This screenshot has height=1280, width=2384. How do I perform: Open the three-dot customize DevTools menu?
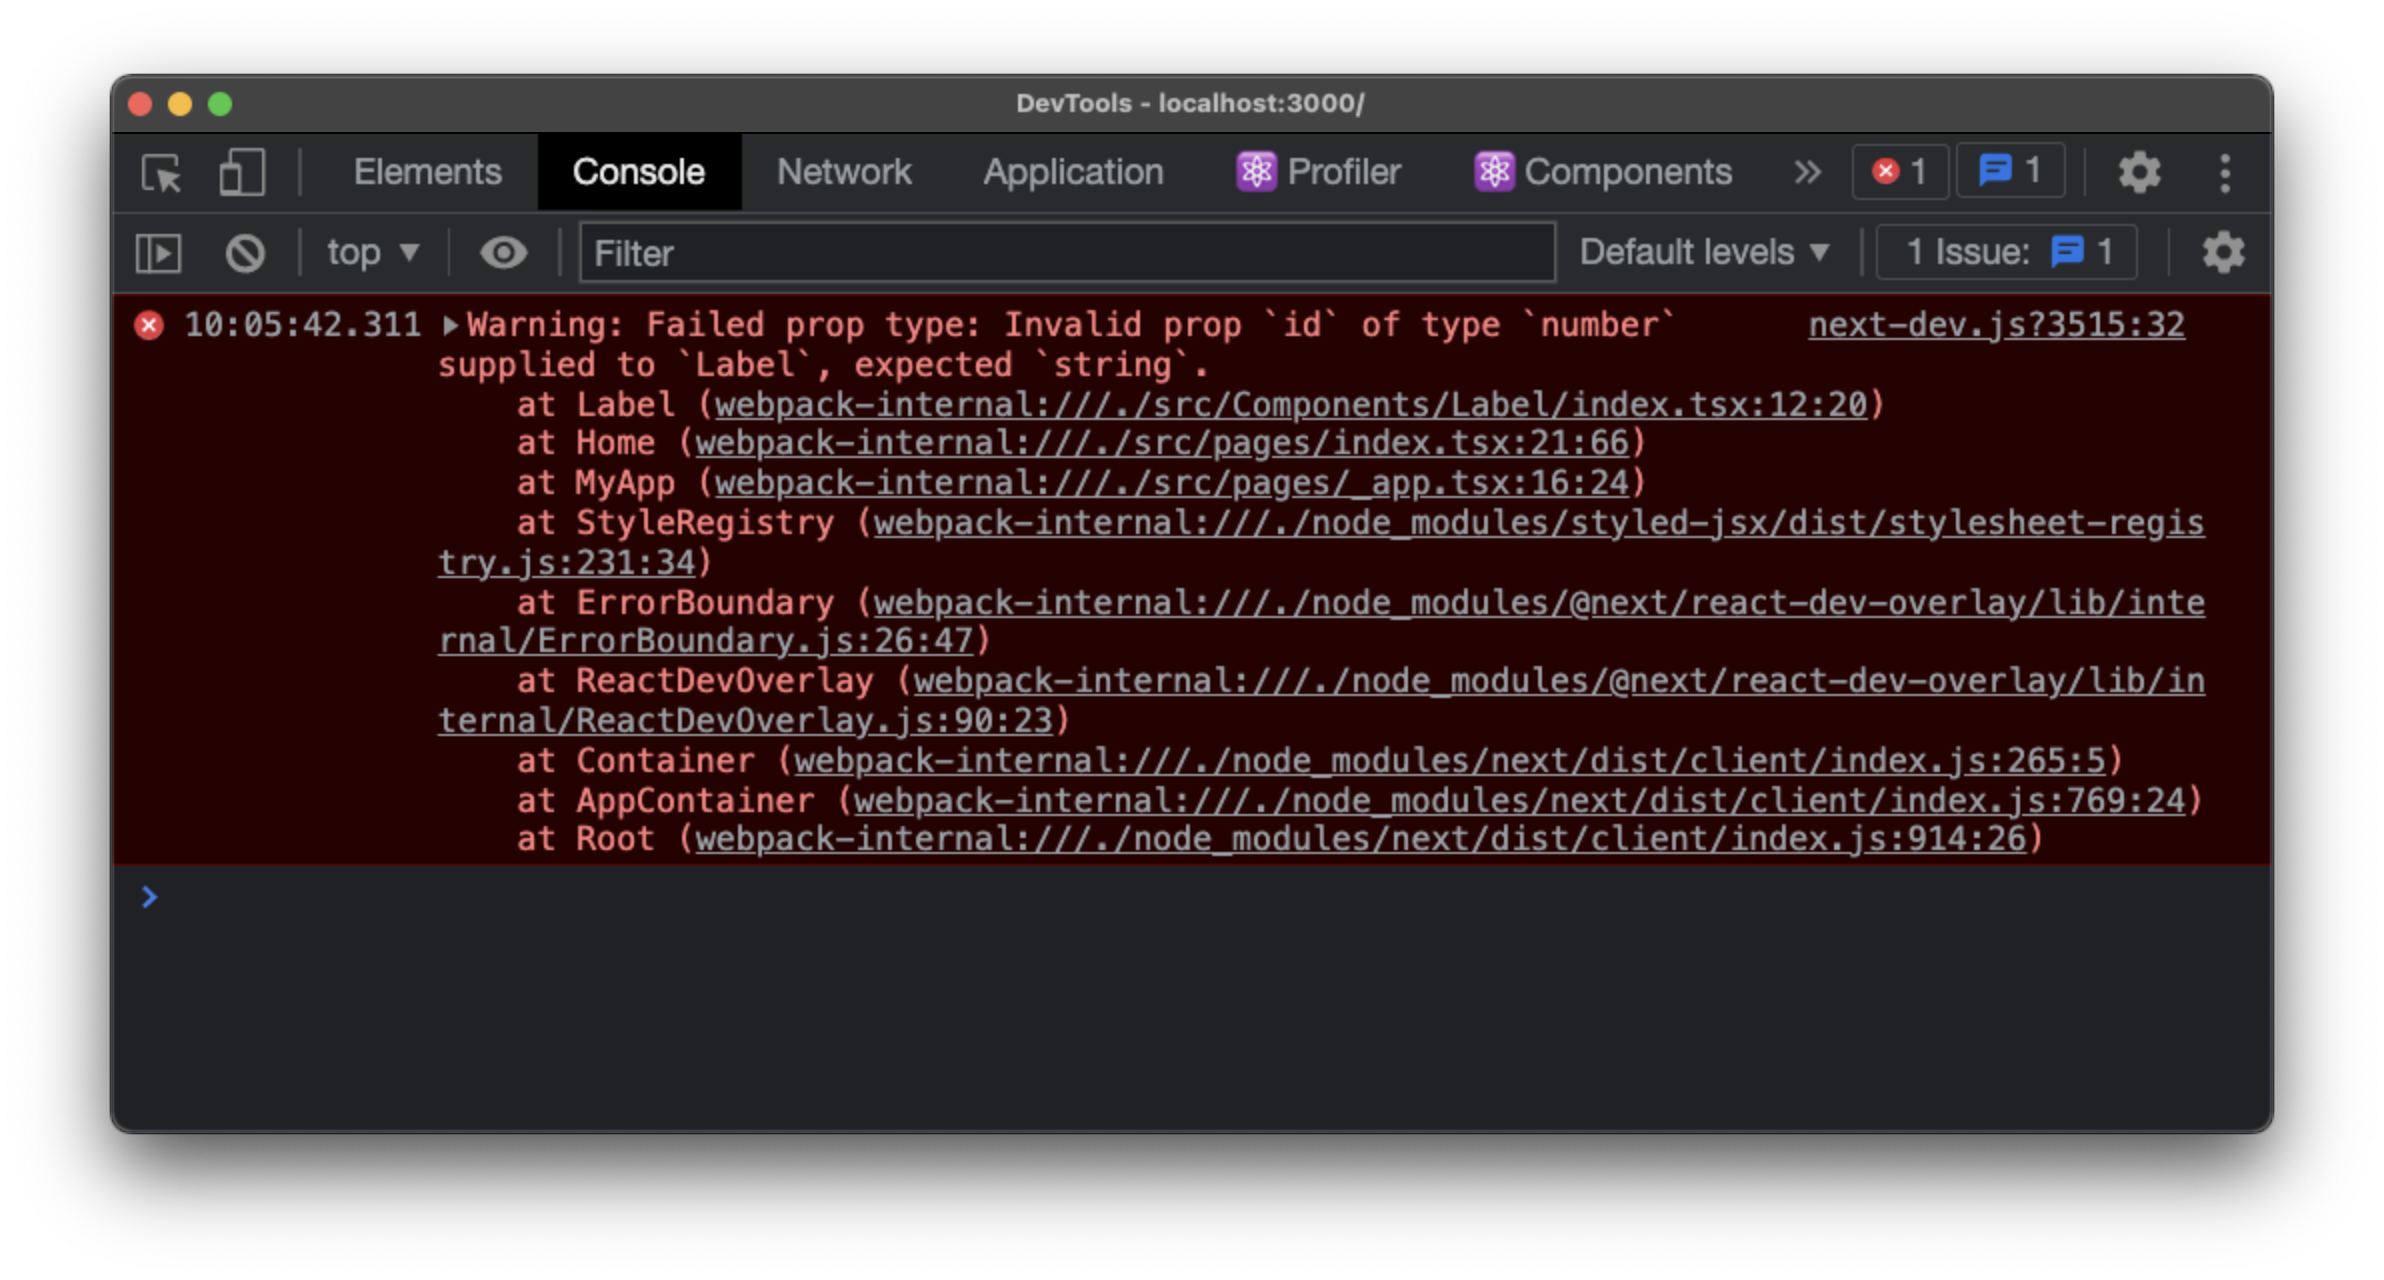click(2224, 173)
